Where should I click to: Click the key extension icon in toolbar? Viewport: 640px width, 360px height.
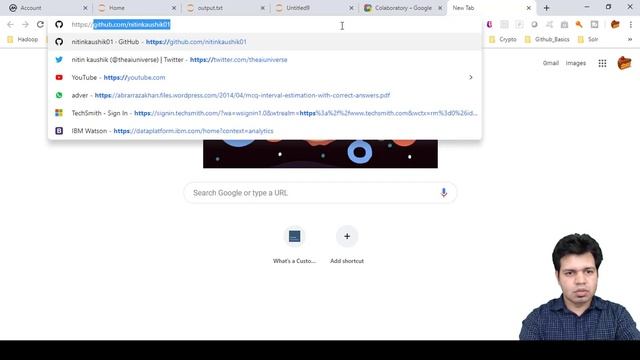pyautogui.click(x=579, y=24)
